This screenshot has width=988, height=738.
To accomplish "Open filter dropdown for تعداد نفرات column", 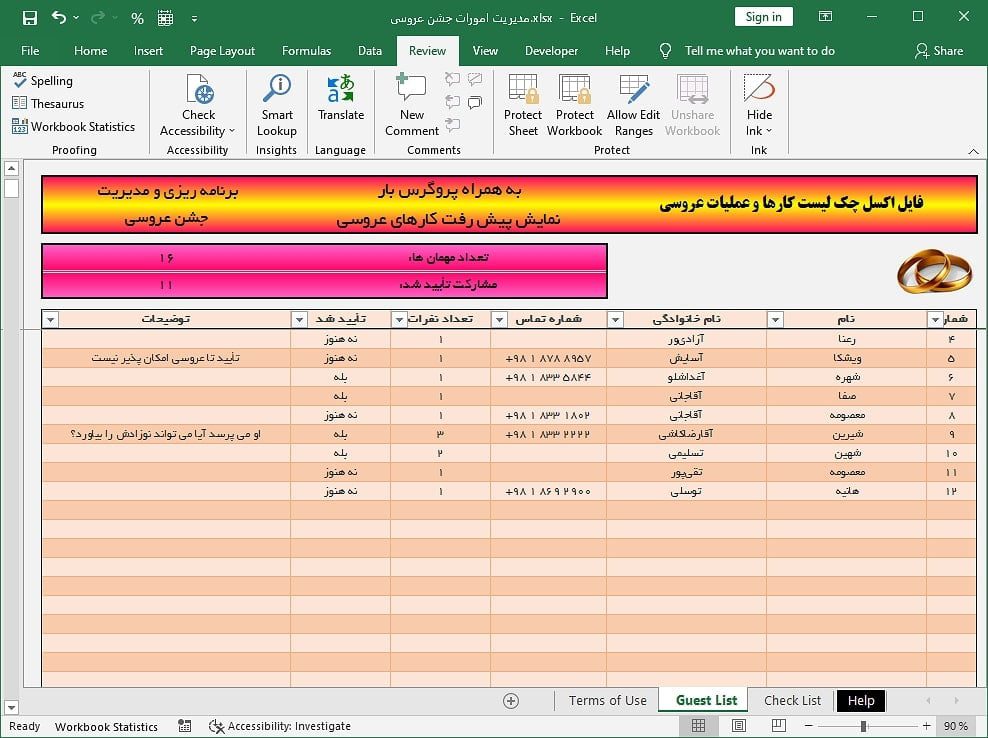I will click(399, 320).
